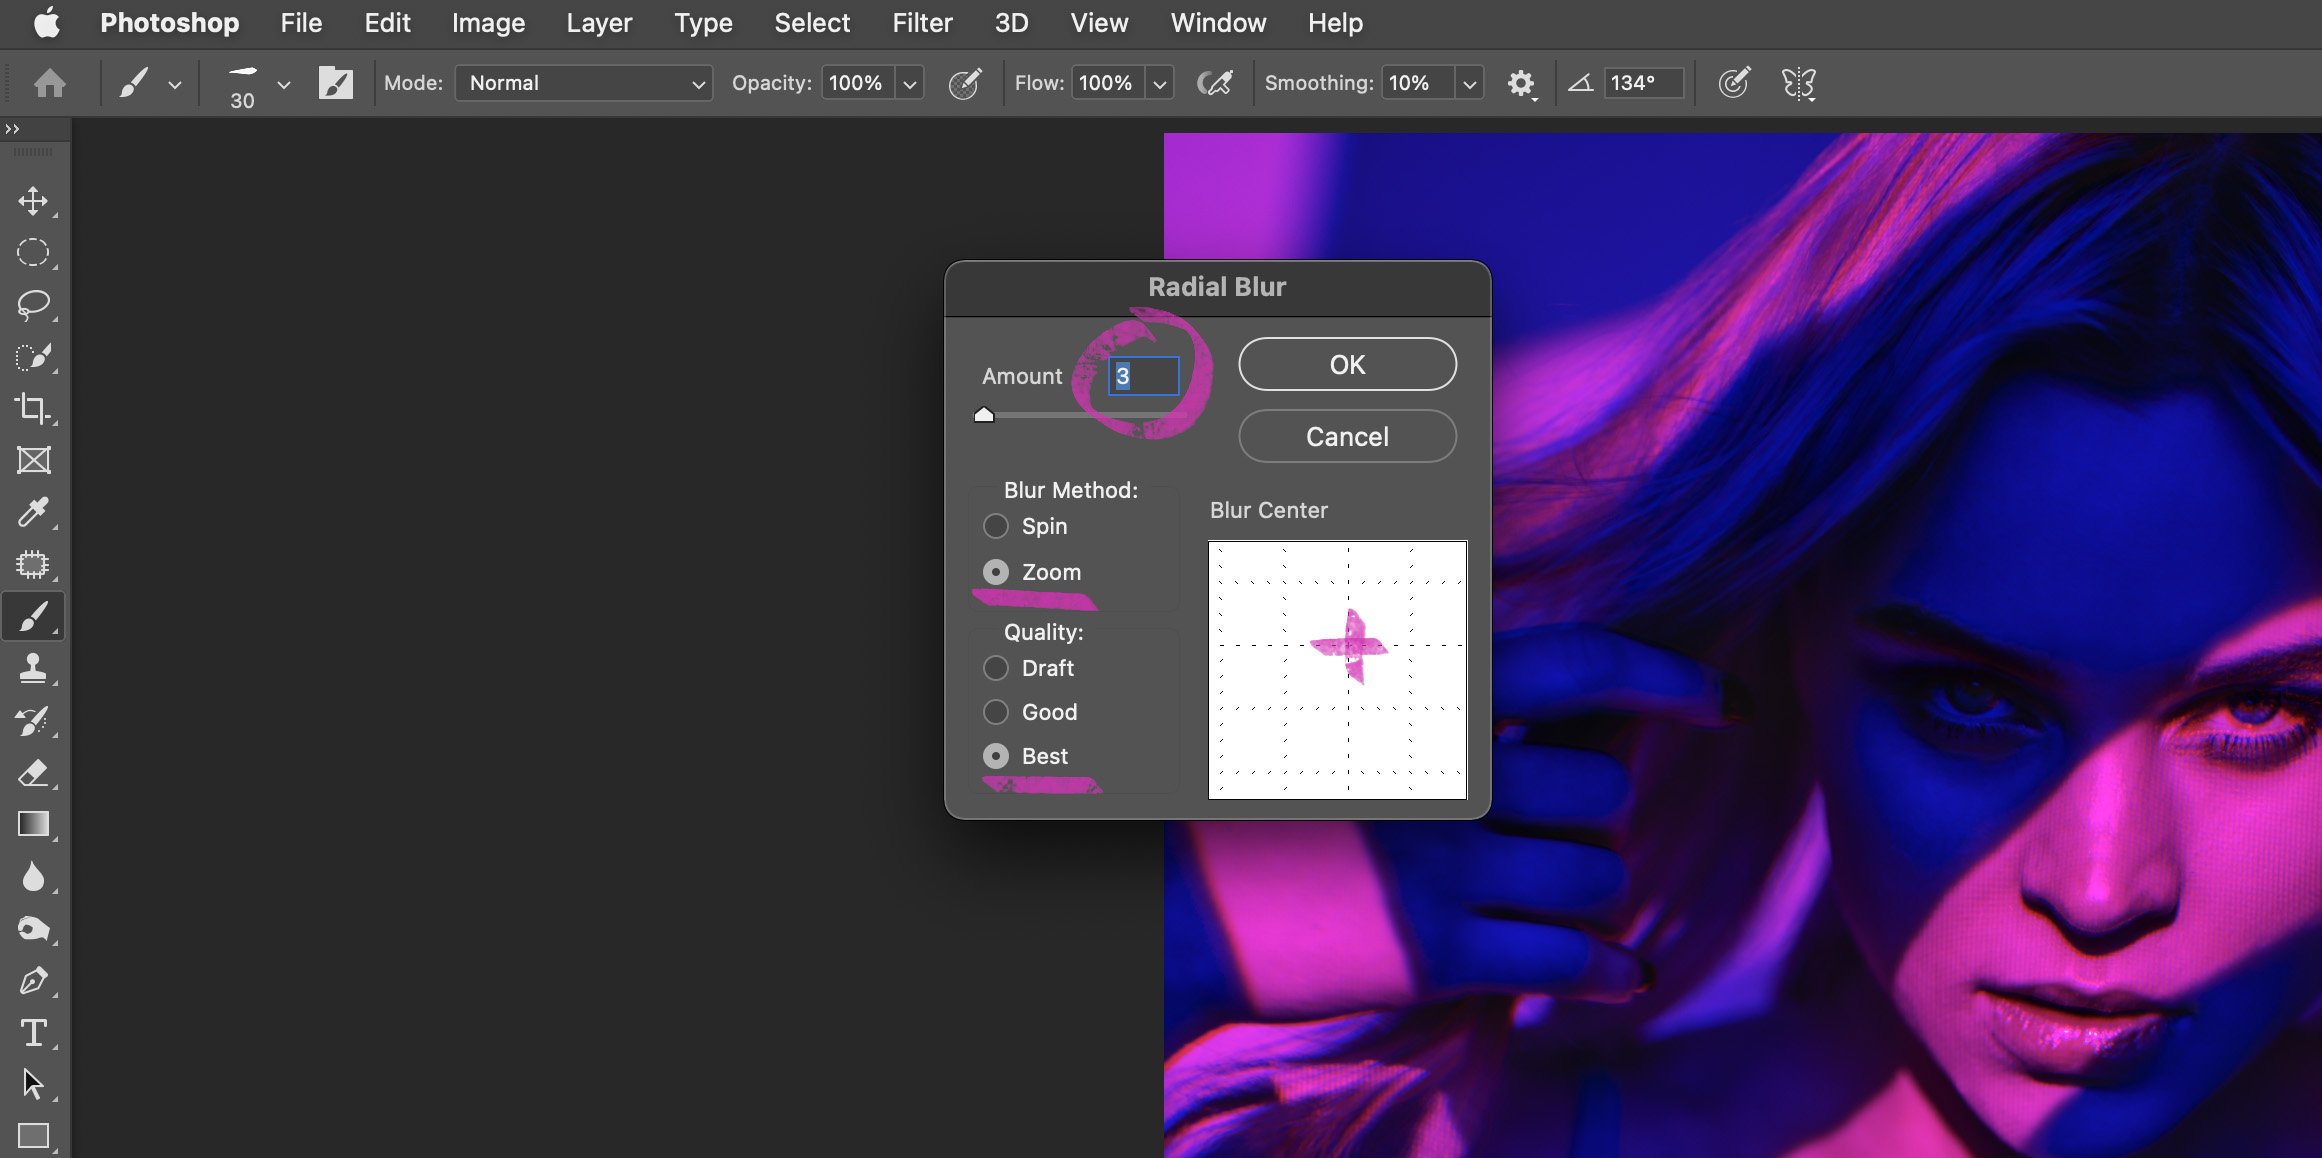Toggle pressure for opacity icon

tap(965, 83)
